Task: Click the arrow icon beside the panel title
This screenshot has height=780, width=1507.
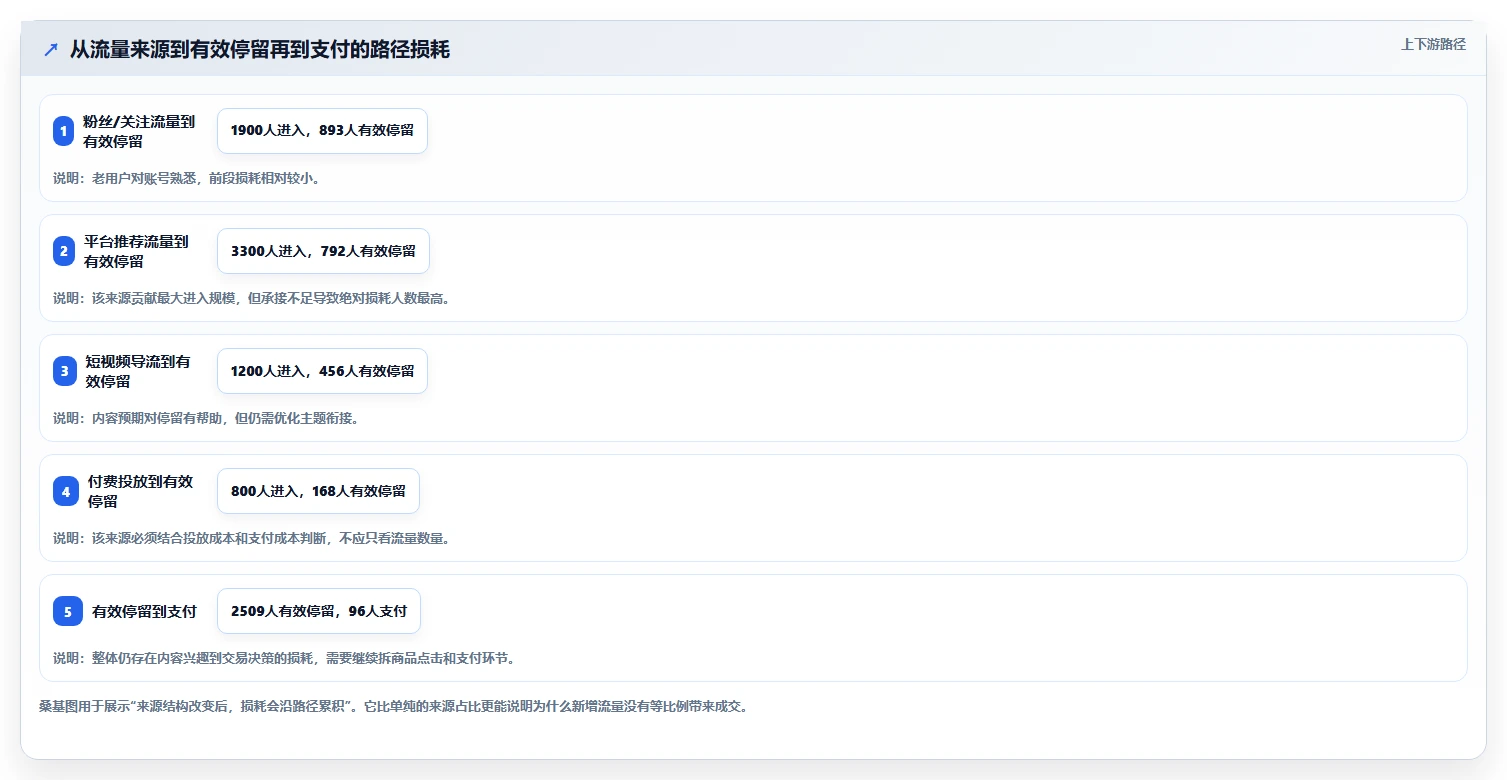Action: [51, 49]
